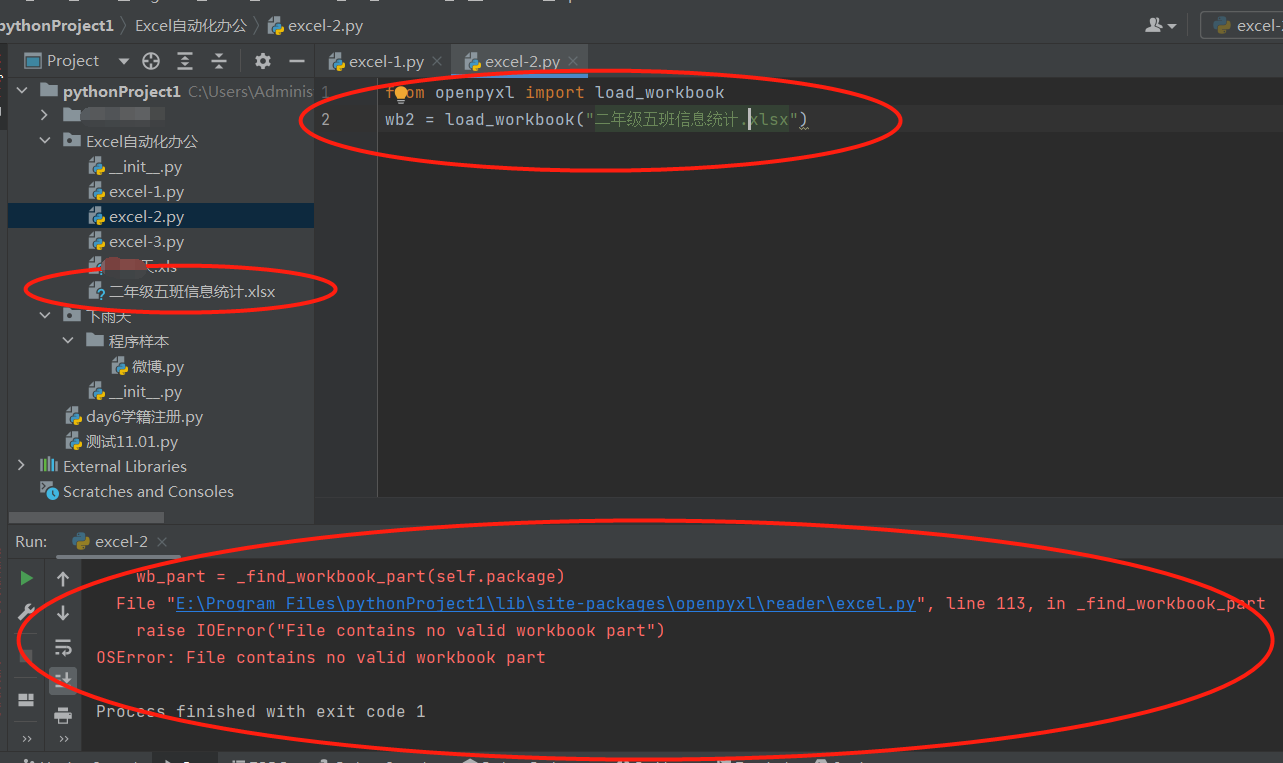
Task: Hide the Project tool window
Action: coord(296,61)
